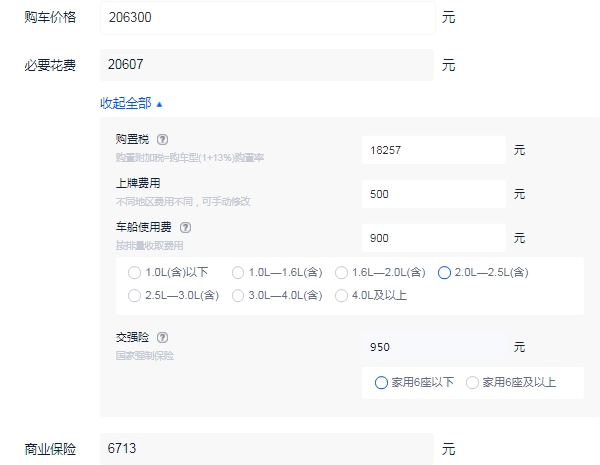Select 1.0L—1.6L(含) displacement option
This screenshot has width=600, height=465.
(238, 272)
